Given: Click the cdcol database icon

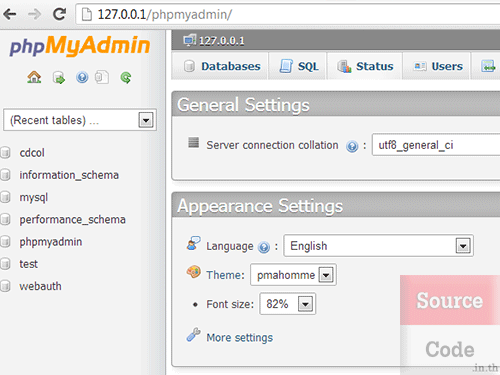Looking at the screenshot, I should pyautogui.click(x=5, y=153).
